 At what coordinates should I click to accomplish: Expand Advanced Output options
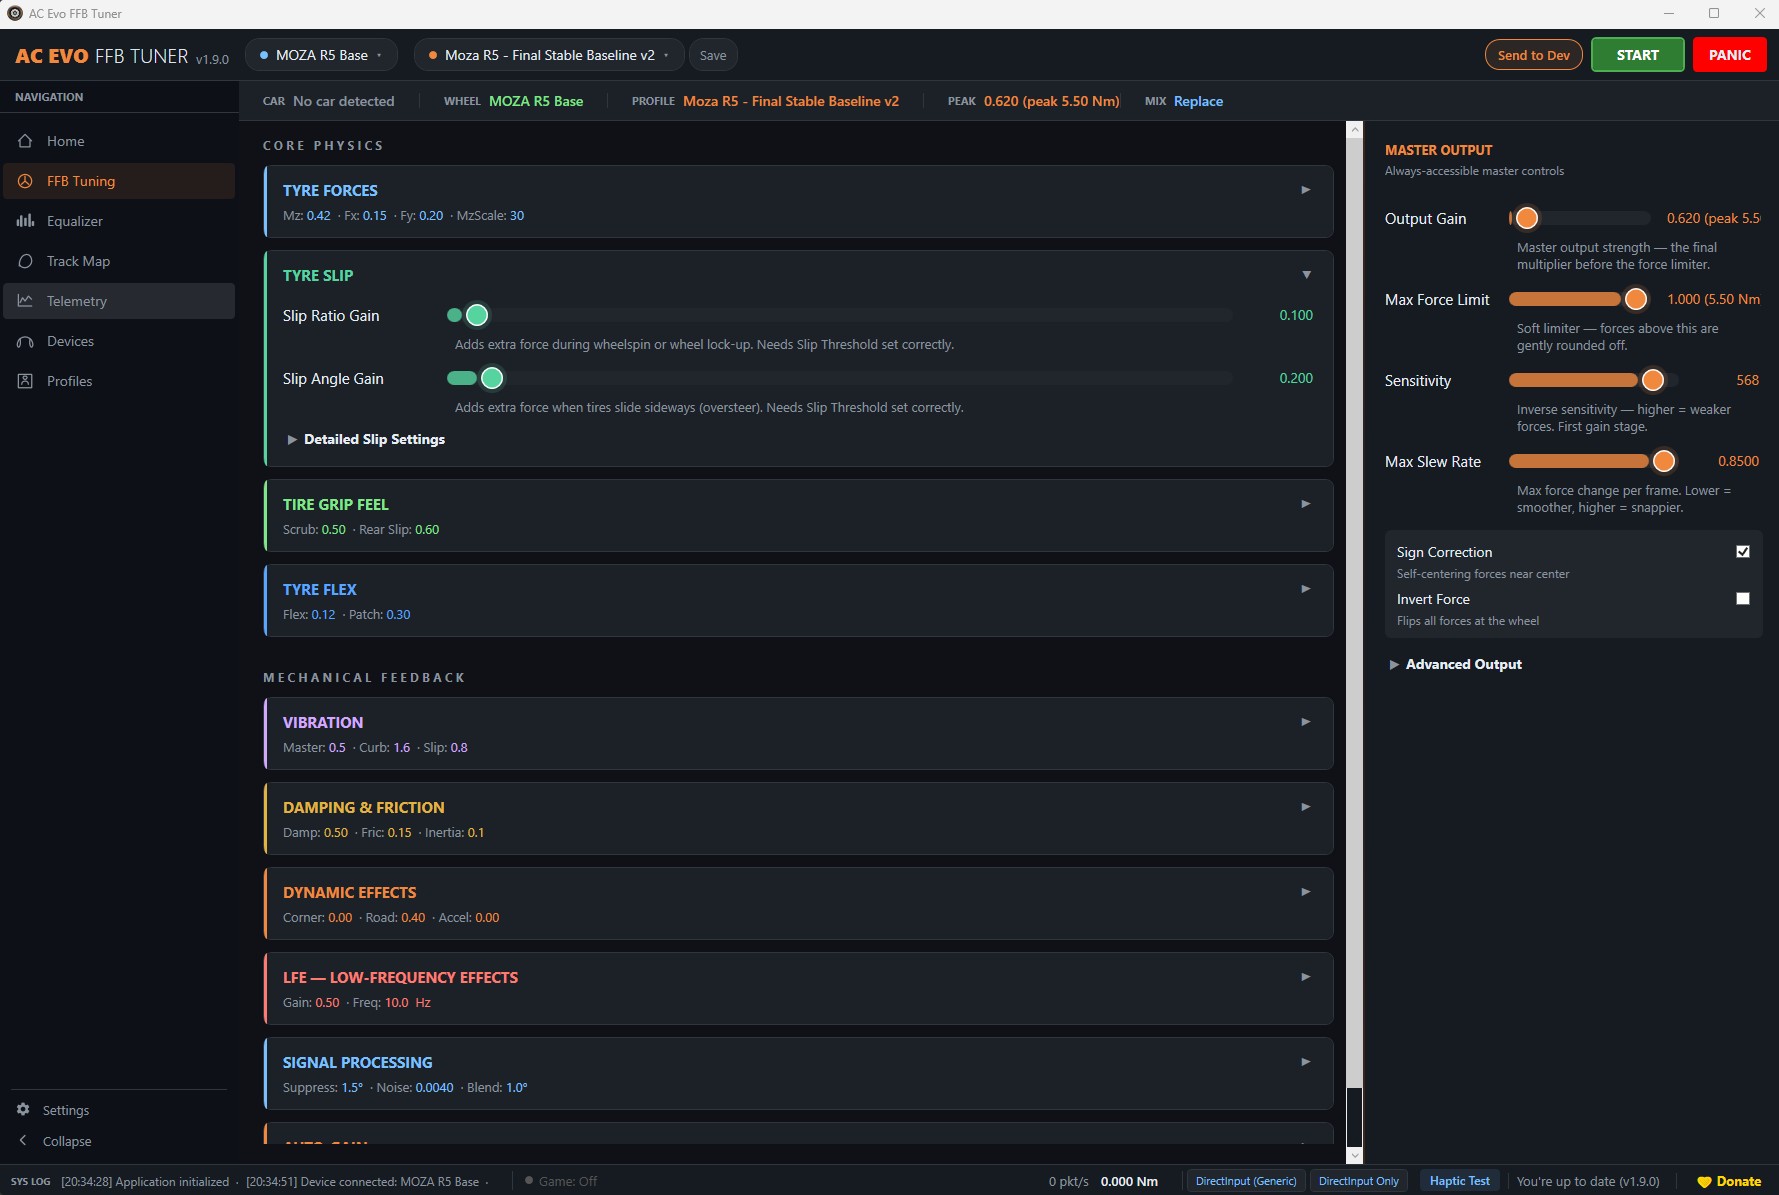click(x=1456, y=664)
